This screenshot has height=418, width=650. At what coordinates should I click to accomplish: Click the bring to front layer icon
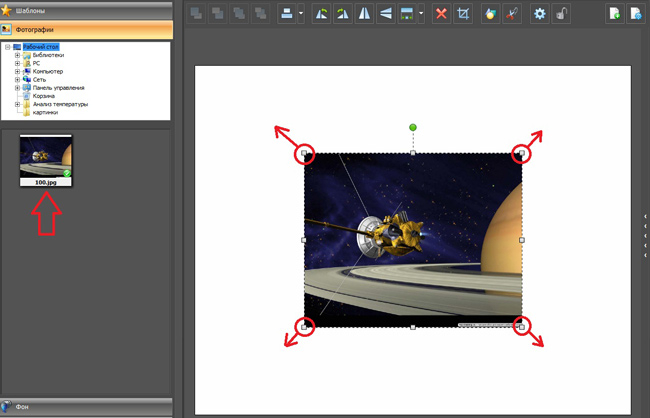196,14
